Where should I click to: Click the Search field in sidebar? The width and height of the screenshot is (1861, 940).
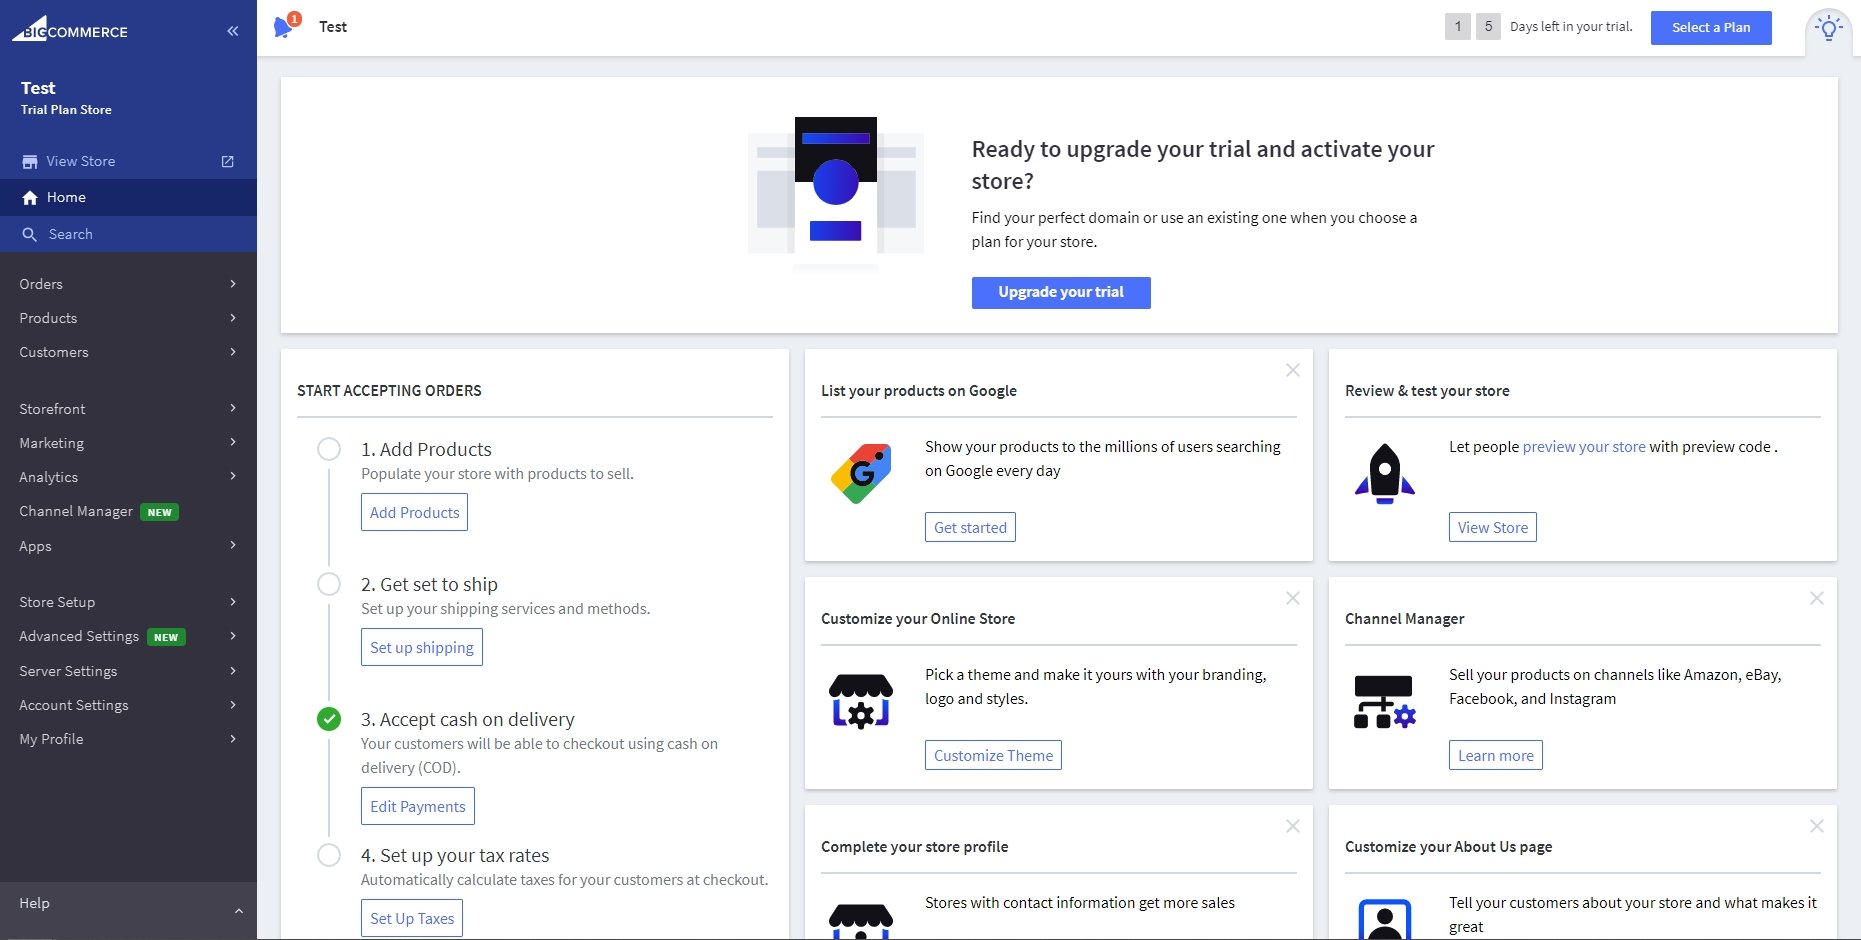[x=128, y=234]
